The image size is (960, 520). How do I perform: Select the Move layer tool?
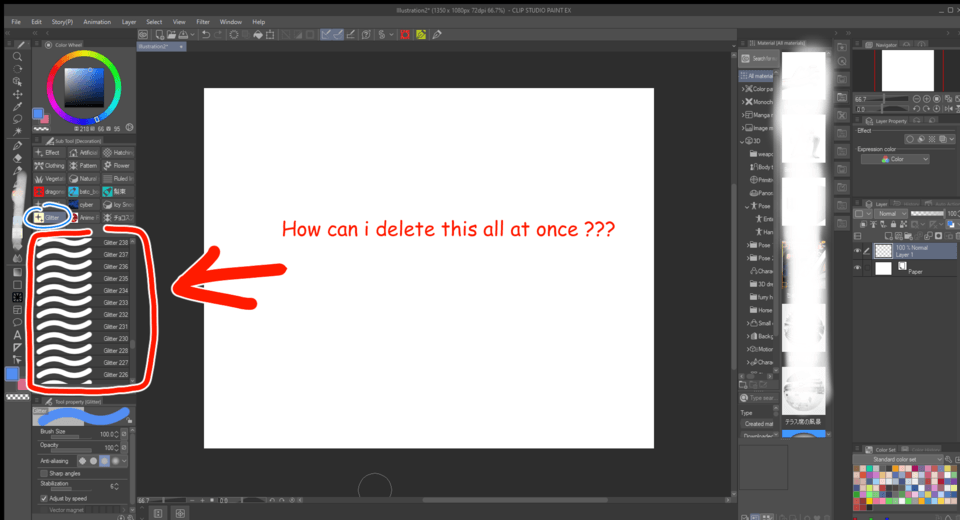17,94
